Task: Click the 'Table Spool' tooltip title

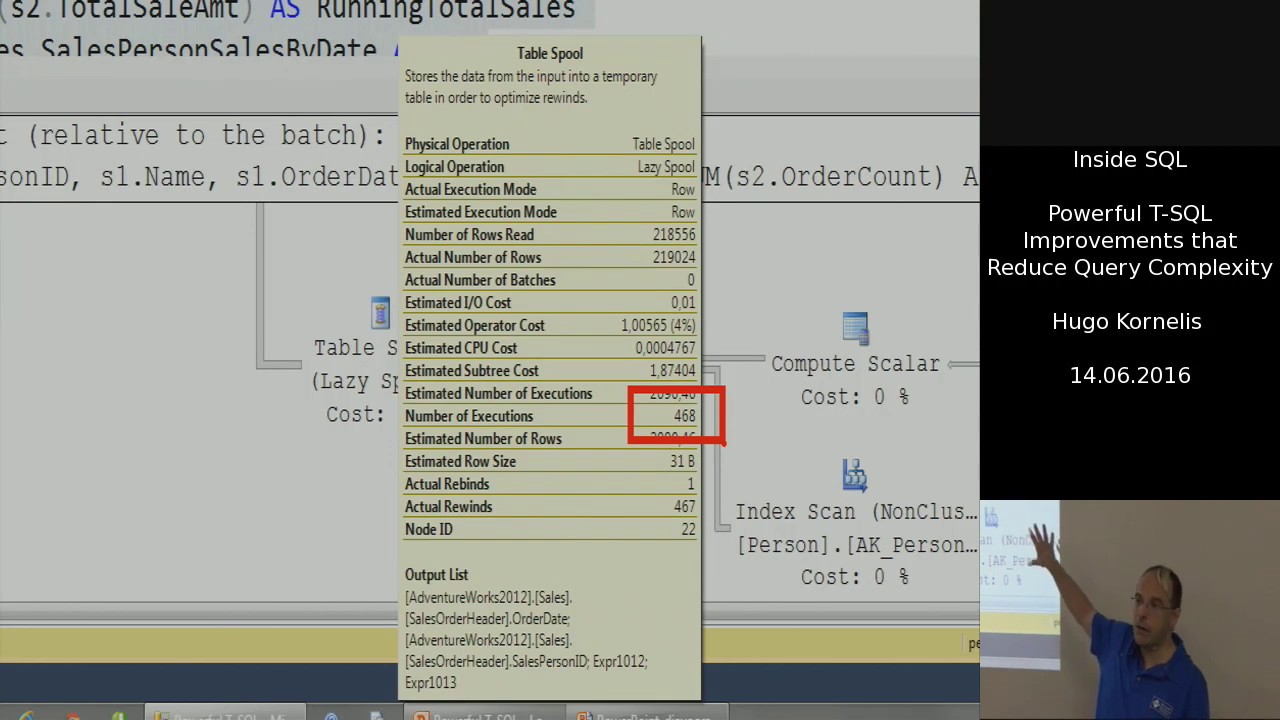Action: tap(550, 53)
